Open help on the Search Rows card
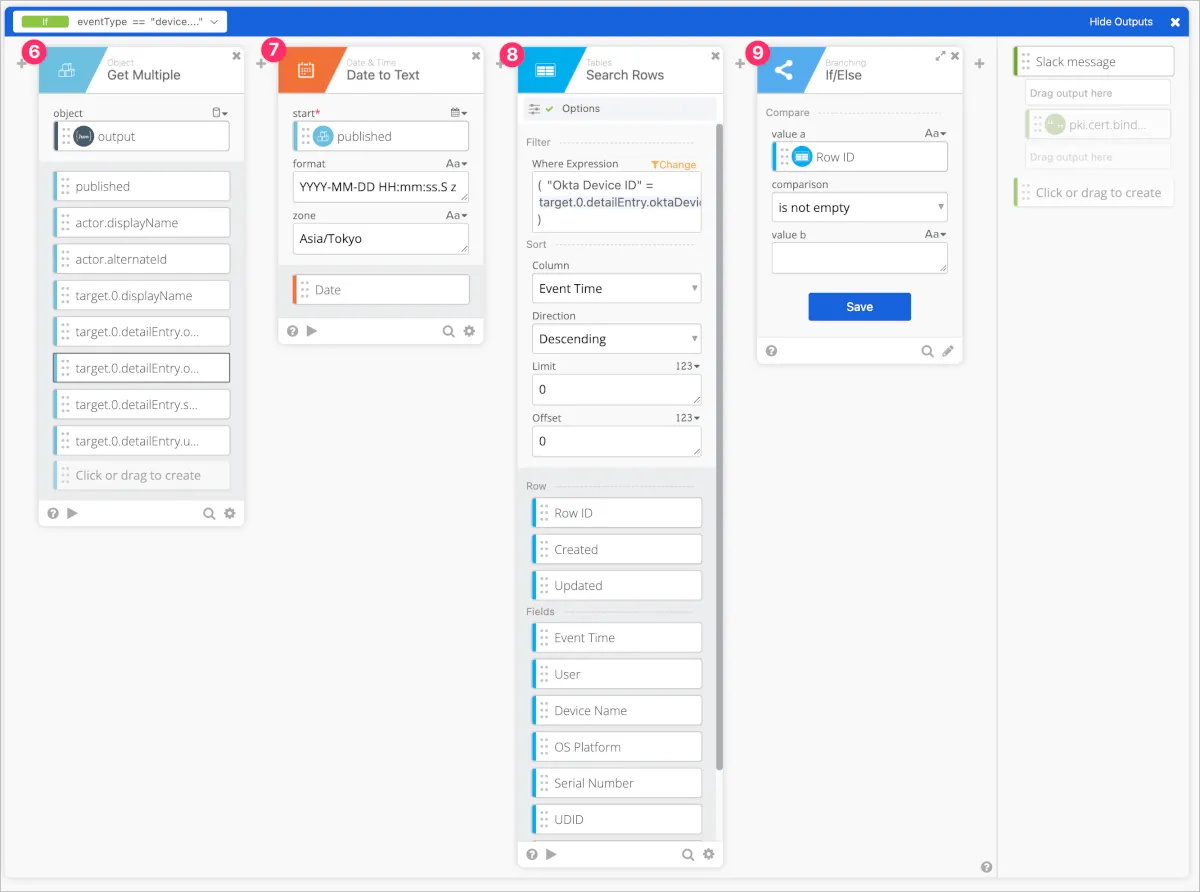The image size is (1200, 892). point(532,854)
